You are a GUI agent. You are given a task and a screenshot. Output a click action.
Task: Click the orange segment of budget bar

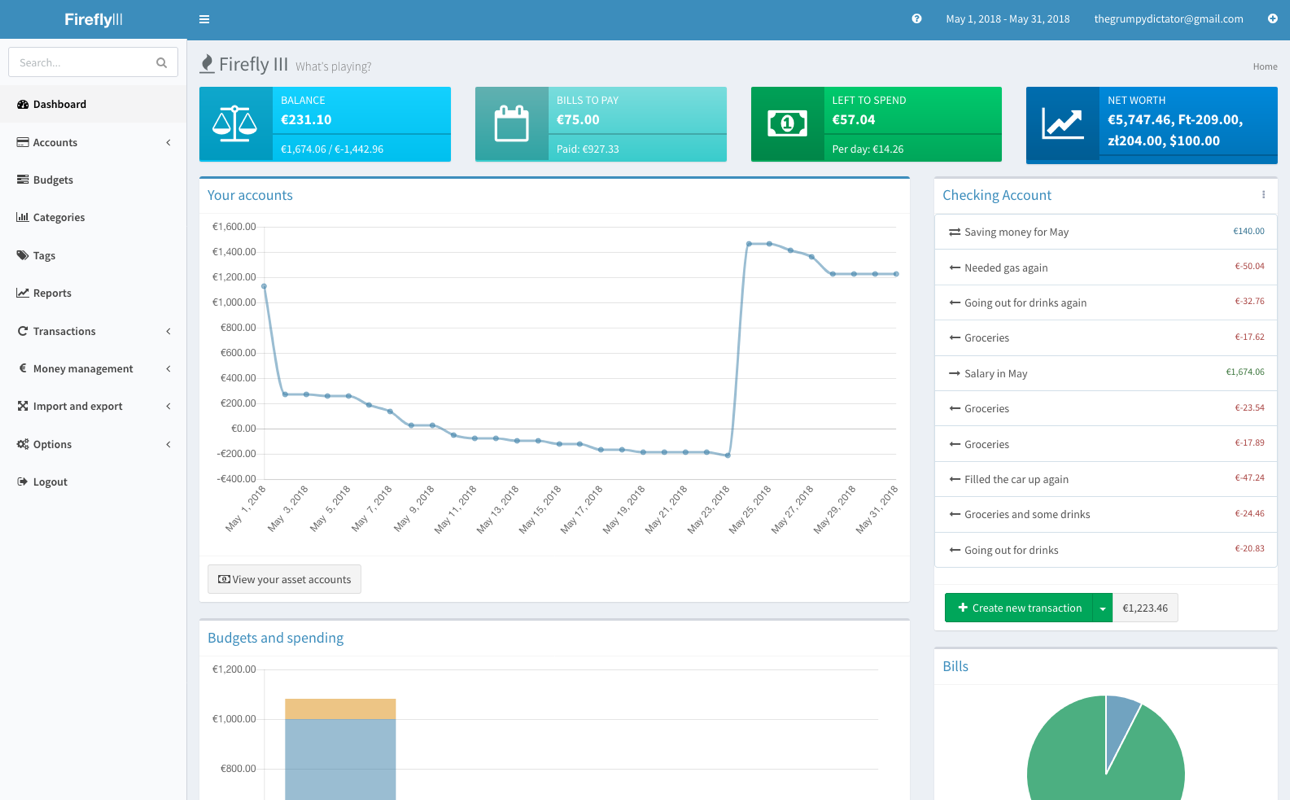click(x=340, y=708)
